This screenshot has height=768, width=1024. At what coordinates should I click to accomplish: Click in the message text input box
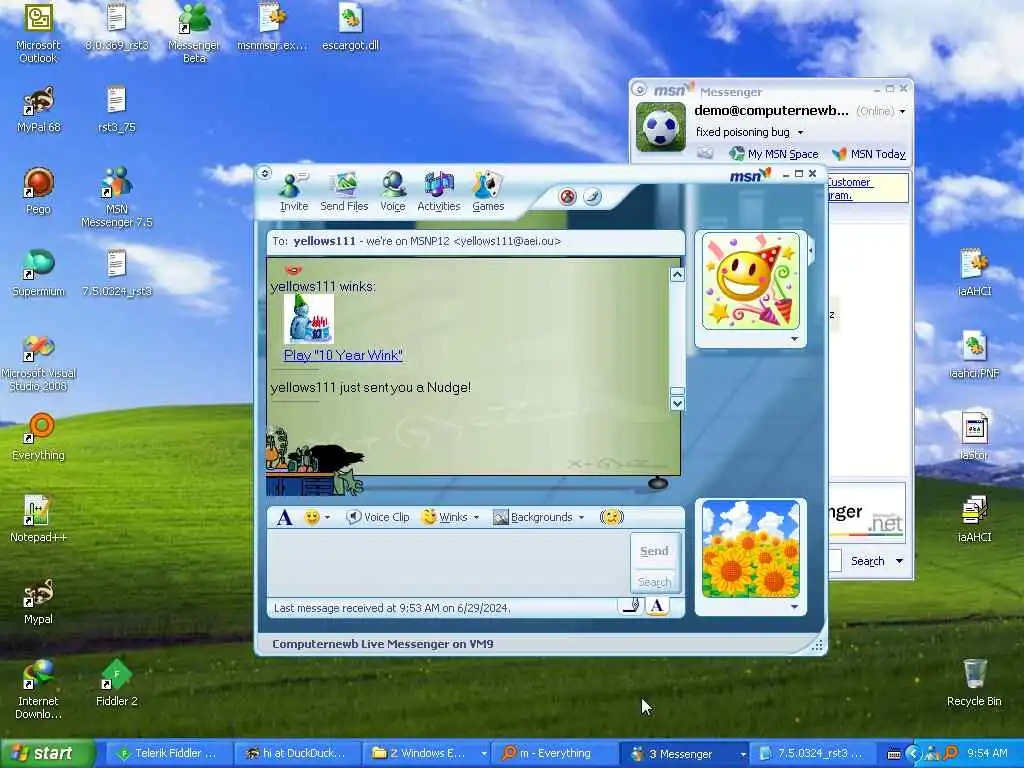(x=448, y=563)
